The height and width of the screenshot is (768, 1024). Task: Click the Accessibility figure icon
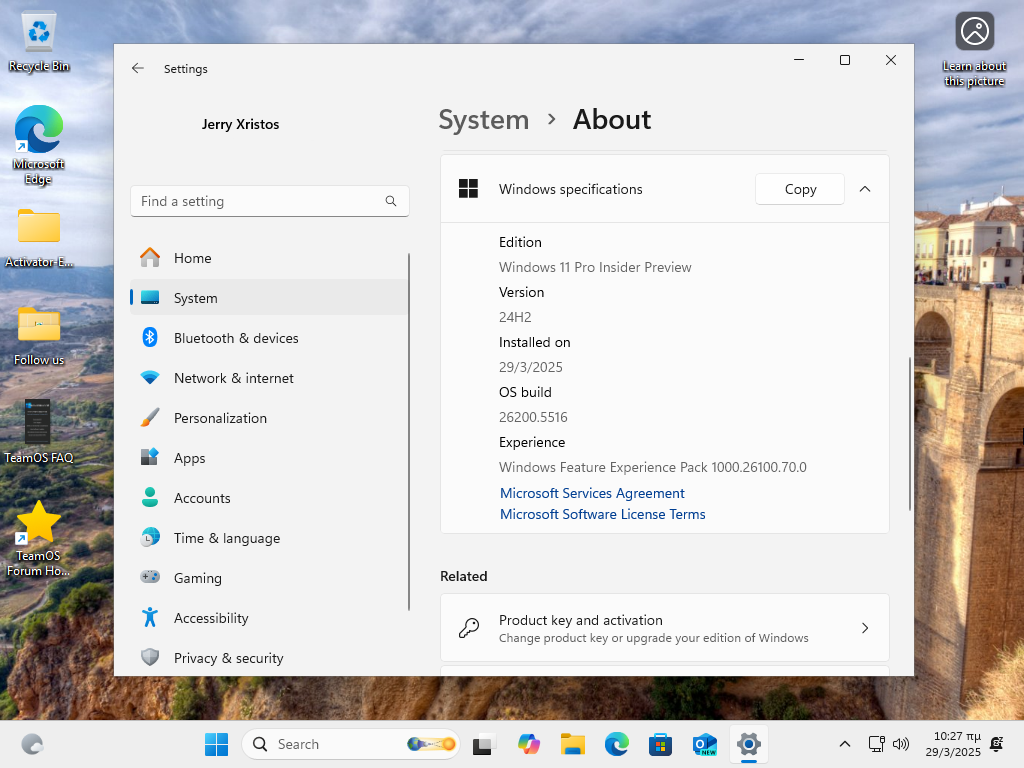point(150,617)
